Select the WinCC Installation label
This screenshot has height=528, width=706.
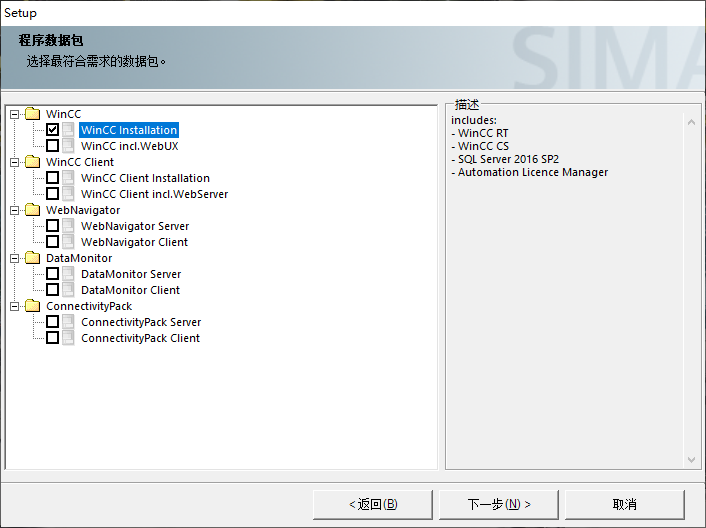[x=129, y=130]
